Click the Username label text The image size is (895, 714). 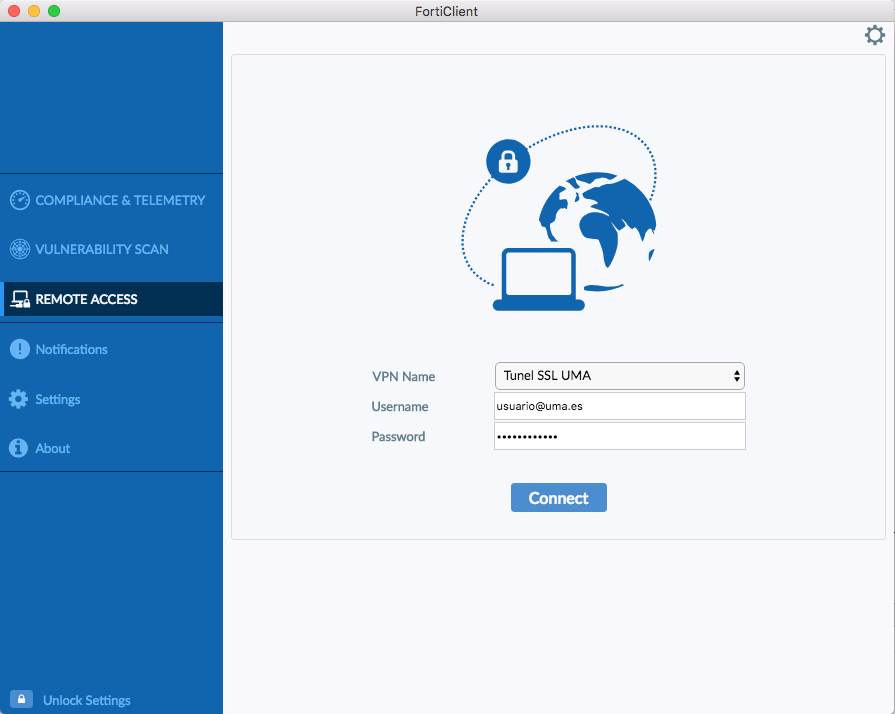click(400, 407)
